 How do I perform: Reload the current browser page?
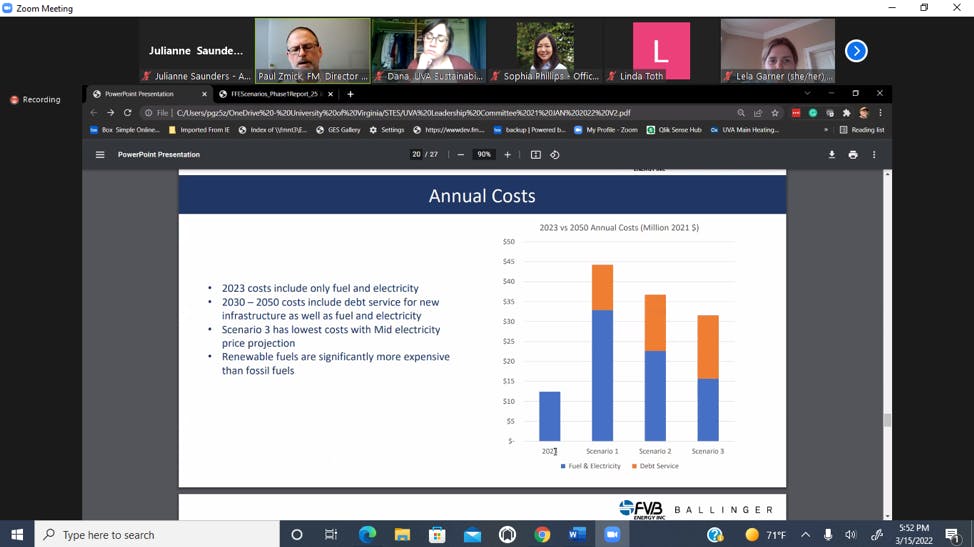point(127,113)
